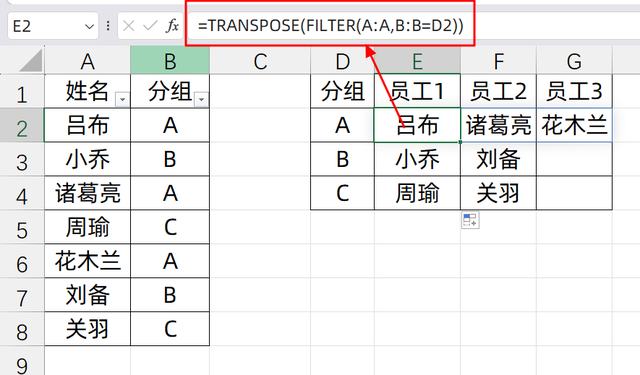Expand the Name Box dropdown arrow
640x375 pixels.
pos(89,27)
